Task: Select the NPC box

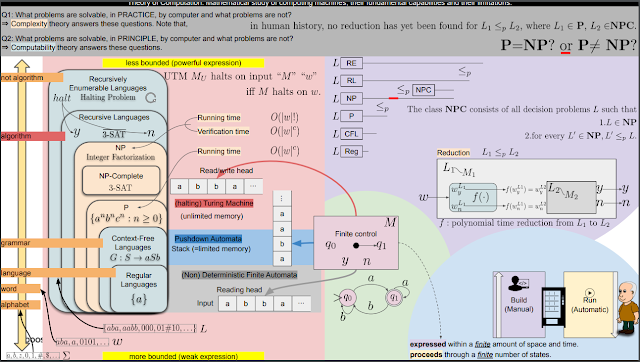Action: [423, 90]
